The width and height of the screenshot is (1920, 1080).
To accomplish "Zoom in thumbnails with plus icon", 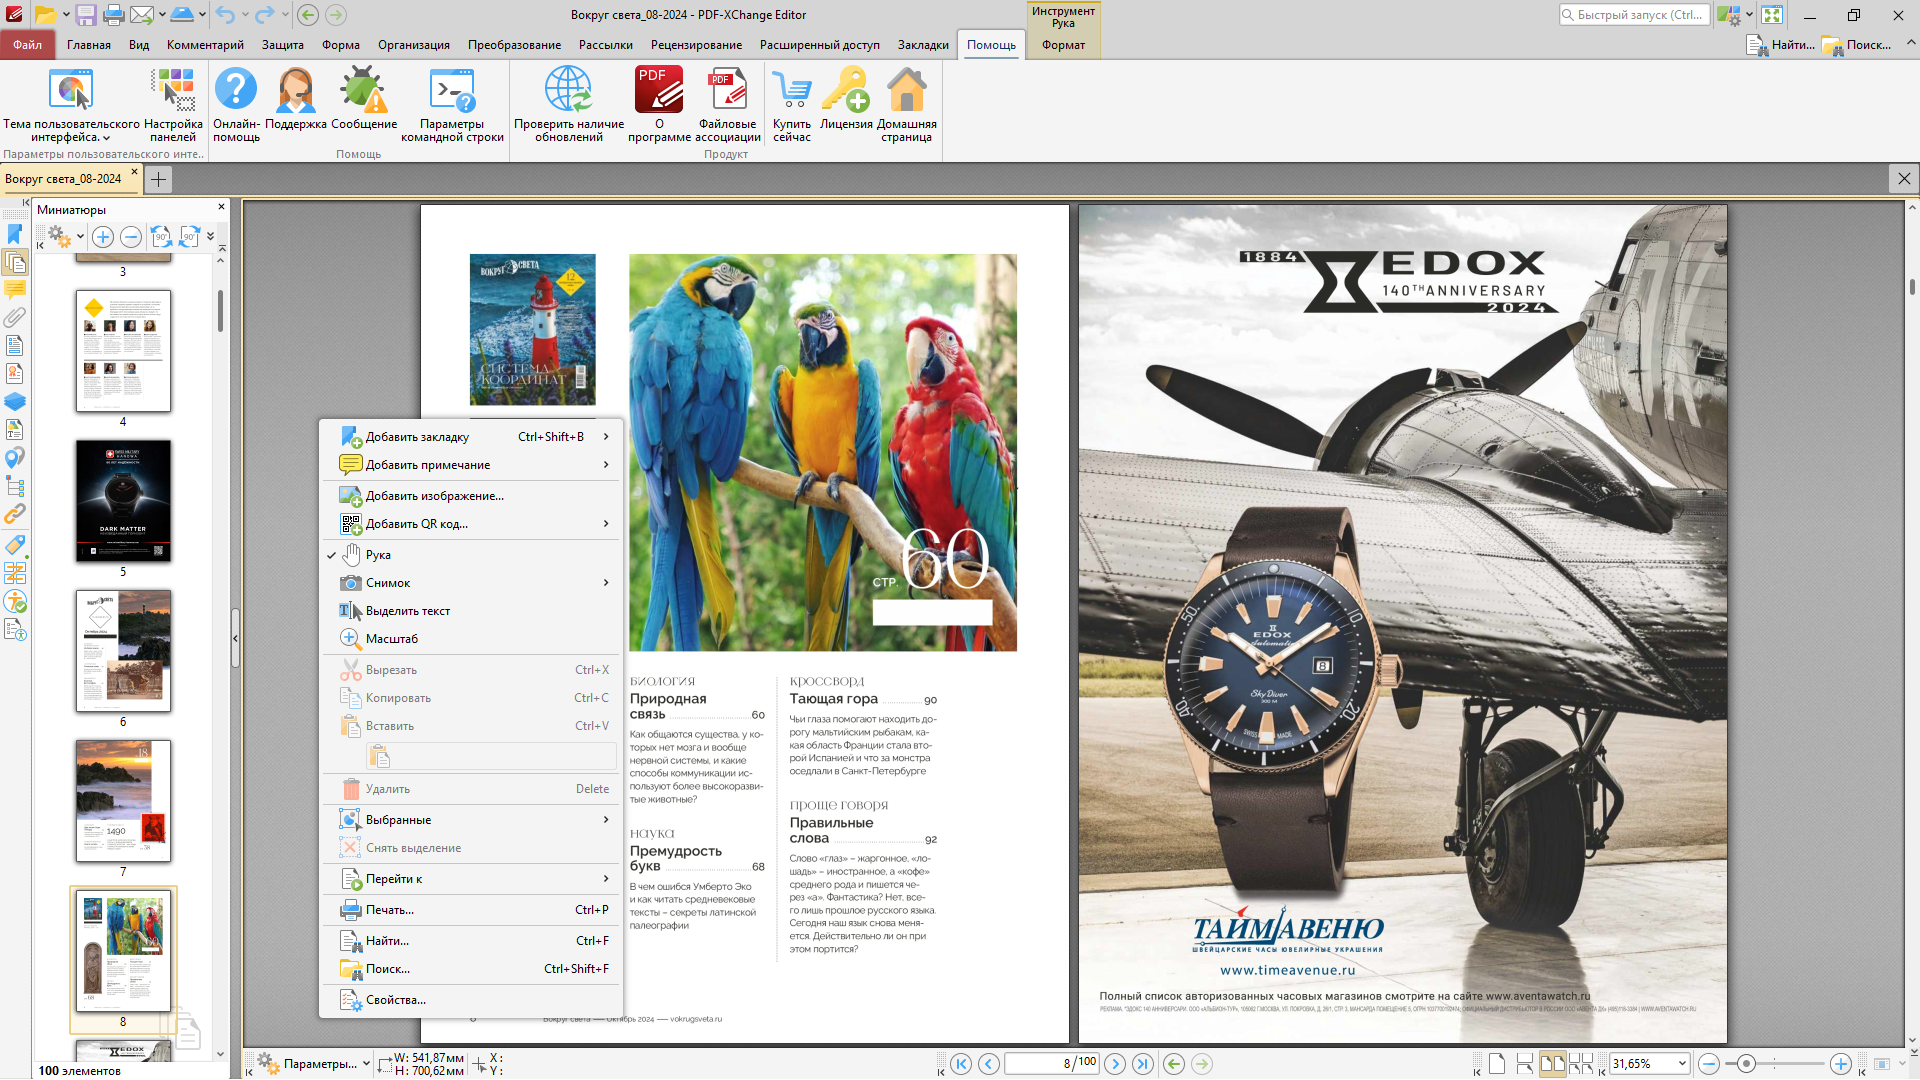I will click(103, 237).
